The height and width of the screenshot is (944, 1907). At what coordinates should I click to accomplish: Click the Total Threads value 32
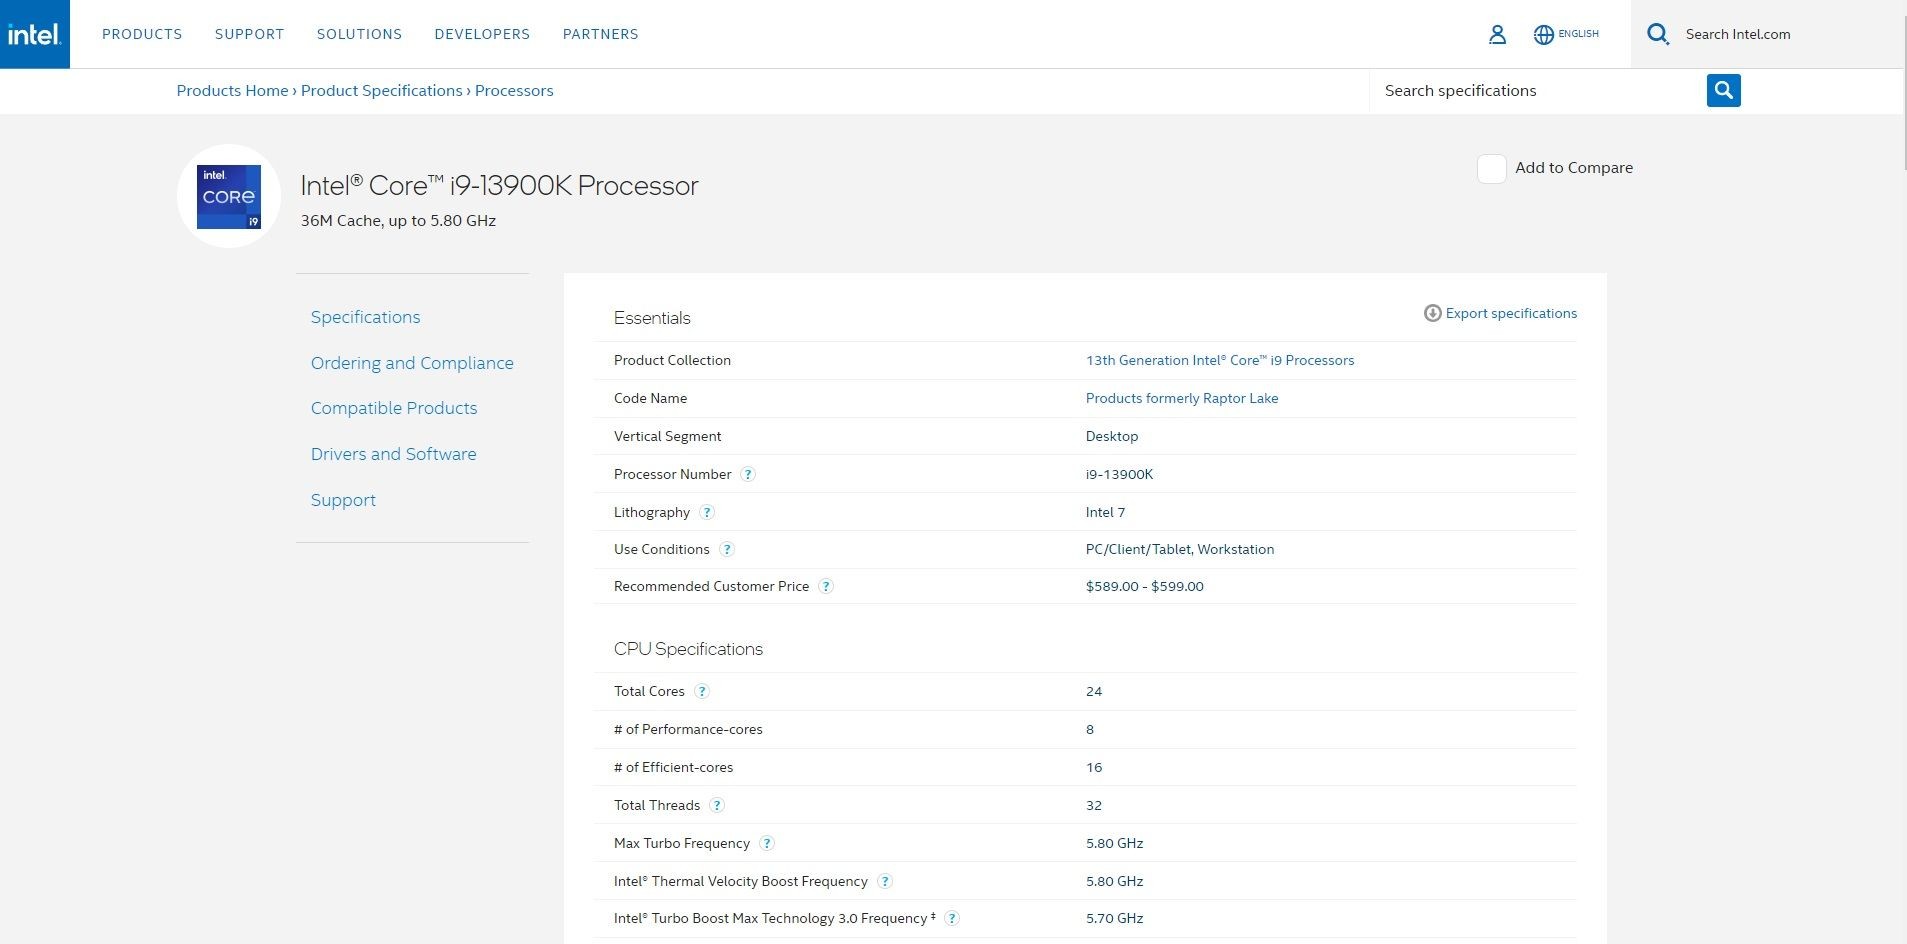[x=1094, y=805]
